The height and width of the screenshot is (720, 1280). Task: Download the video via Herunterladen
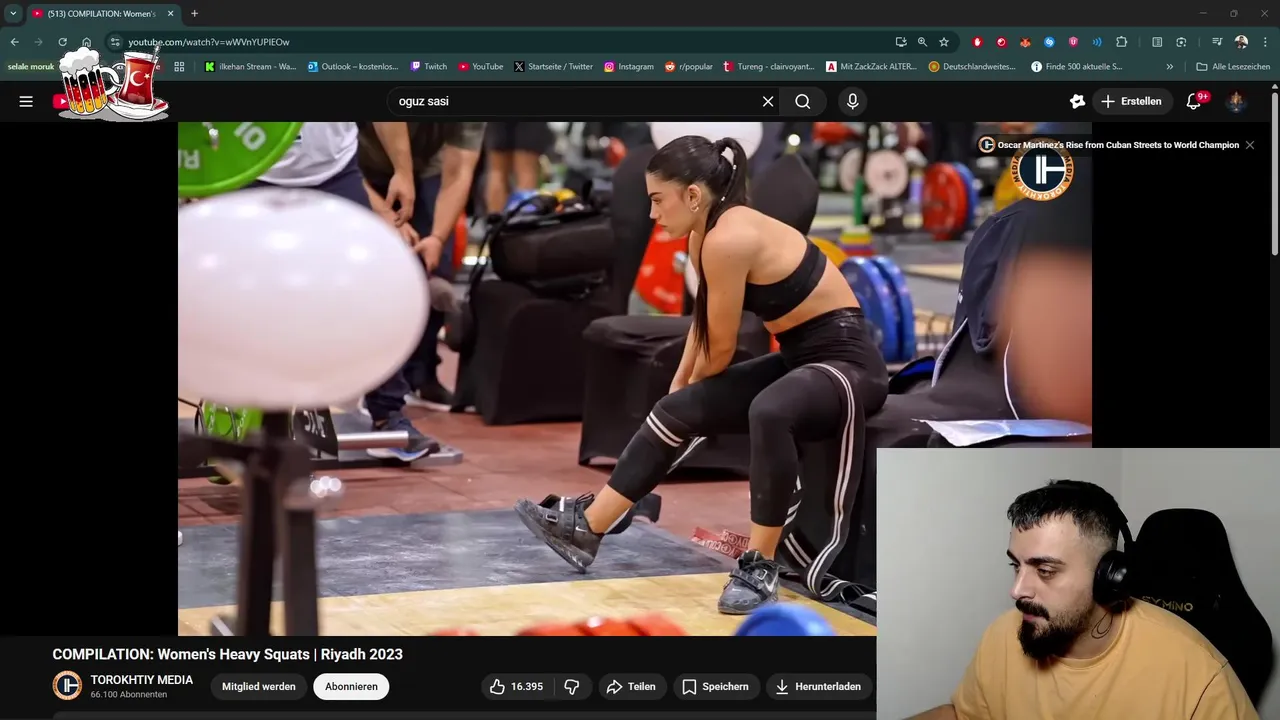pos(818,686)
